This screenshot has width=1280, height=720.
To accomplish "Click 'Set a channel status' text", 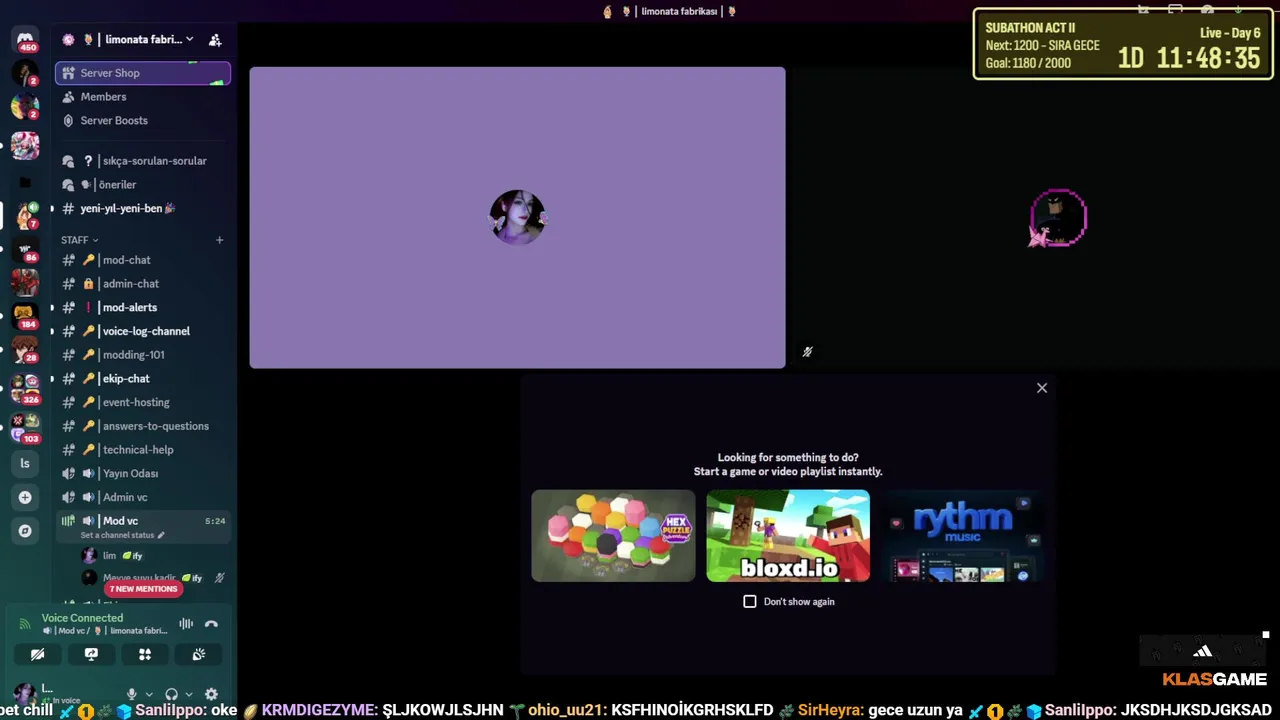I will click(x=117, y=535).
